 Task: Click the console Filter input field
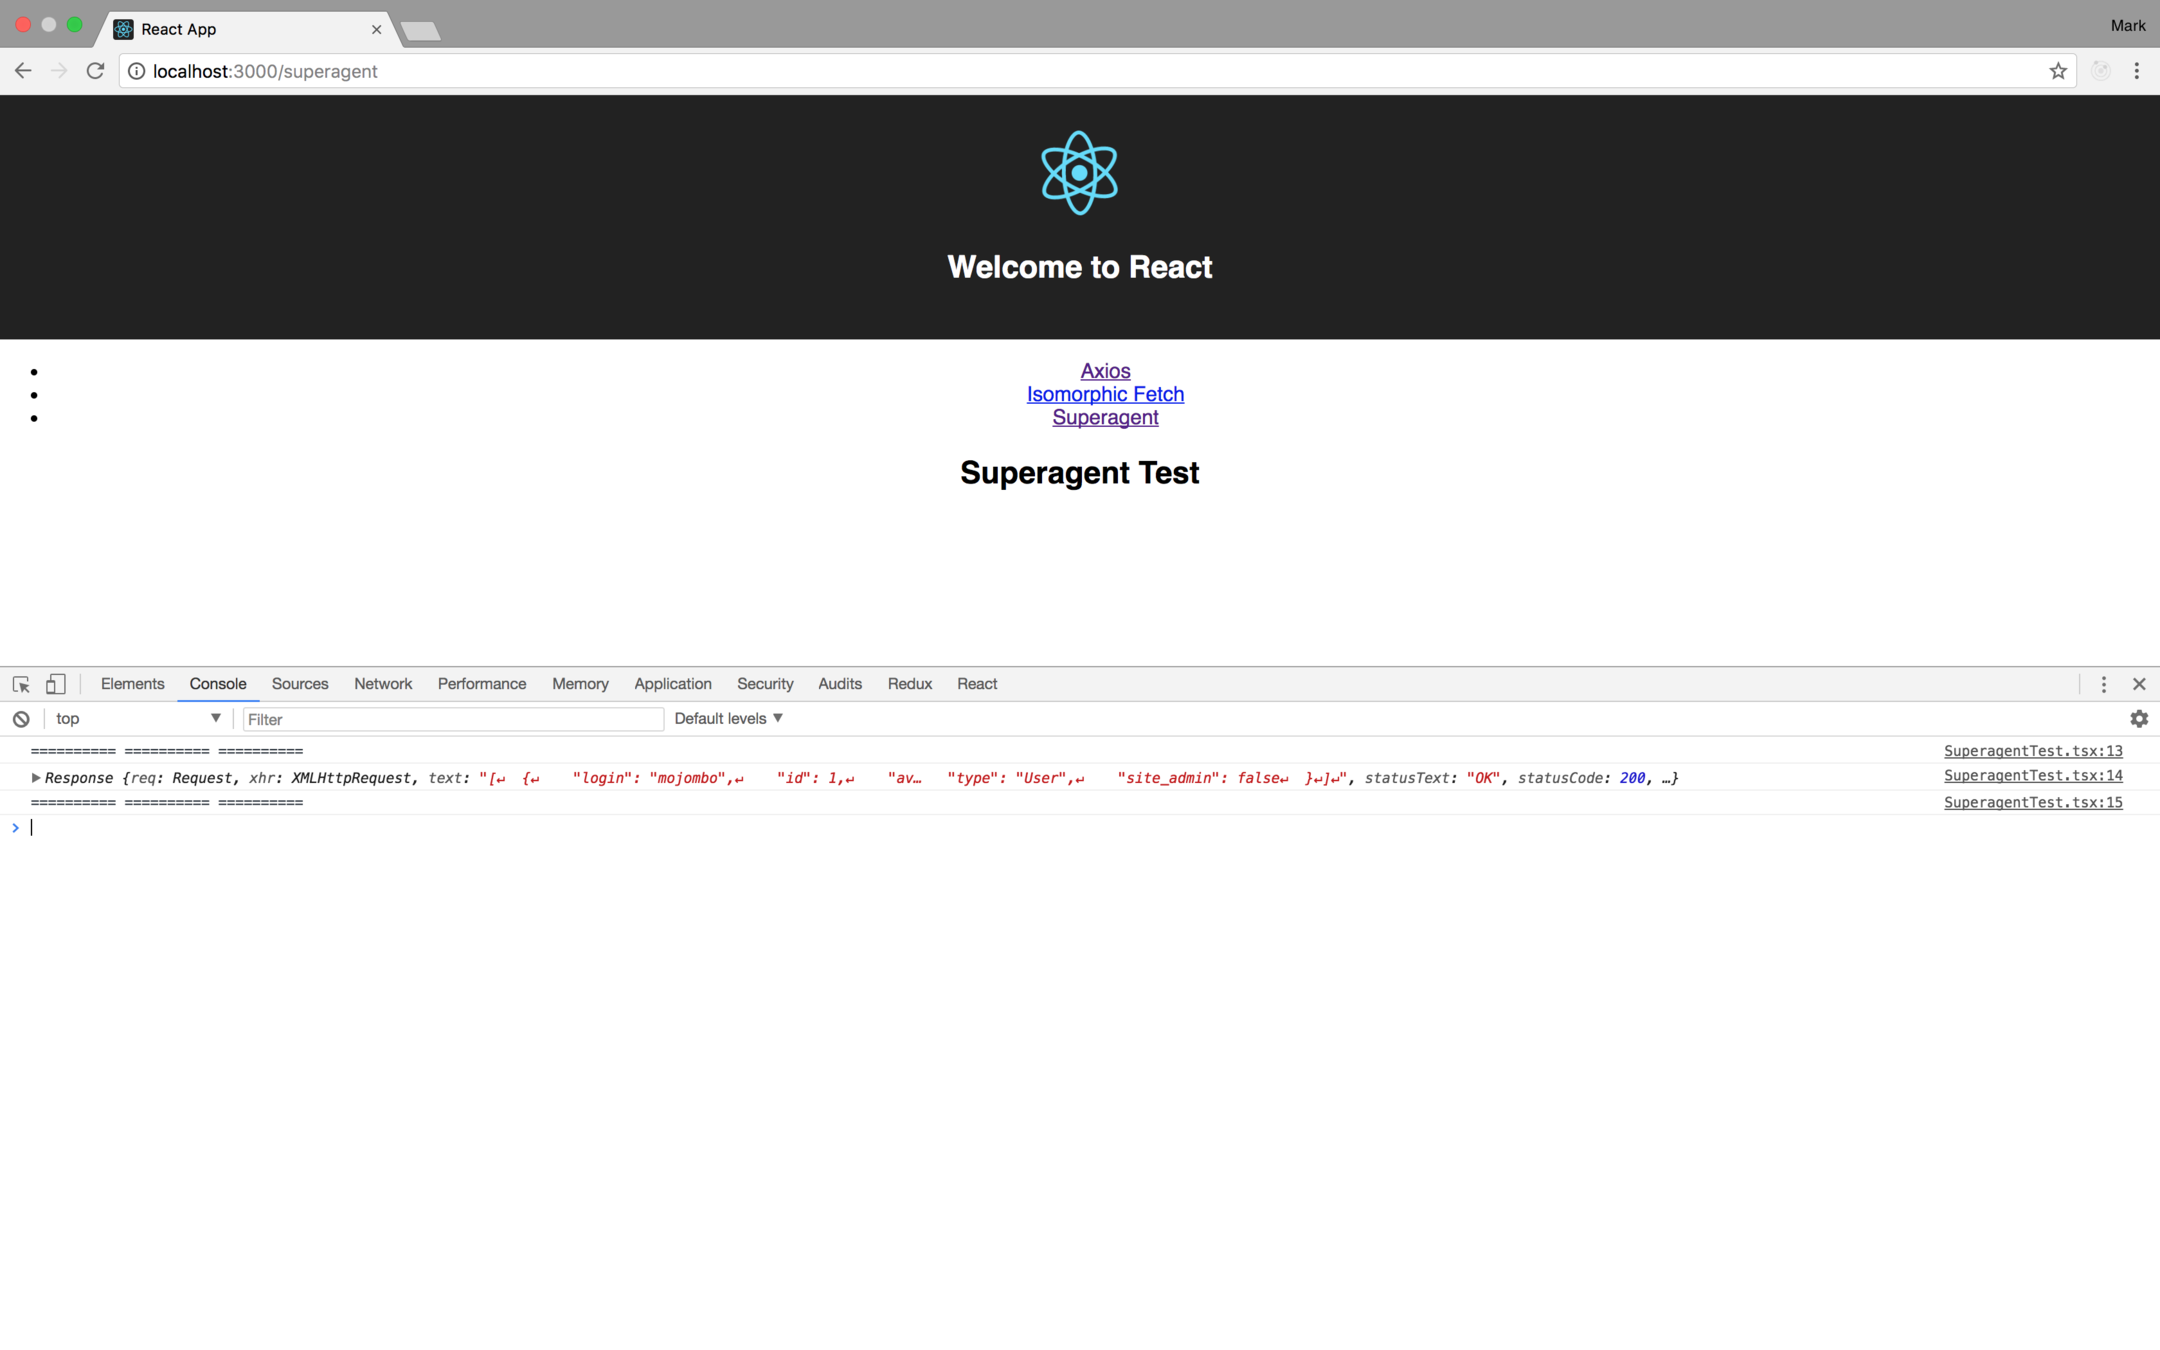452,719
